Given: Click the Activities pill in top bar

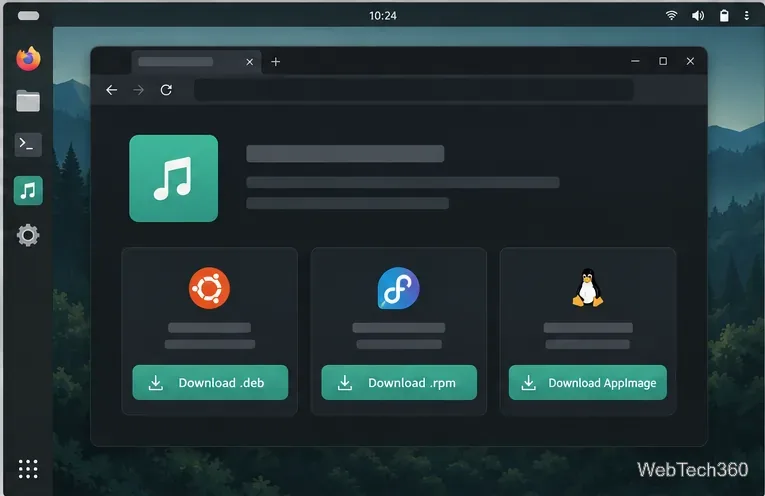Looking at the screenshot, I should pos(28,16).
